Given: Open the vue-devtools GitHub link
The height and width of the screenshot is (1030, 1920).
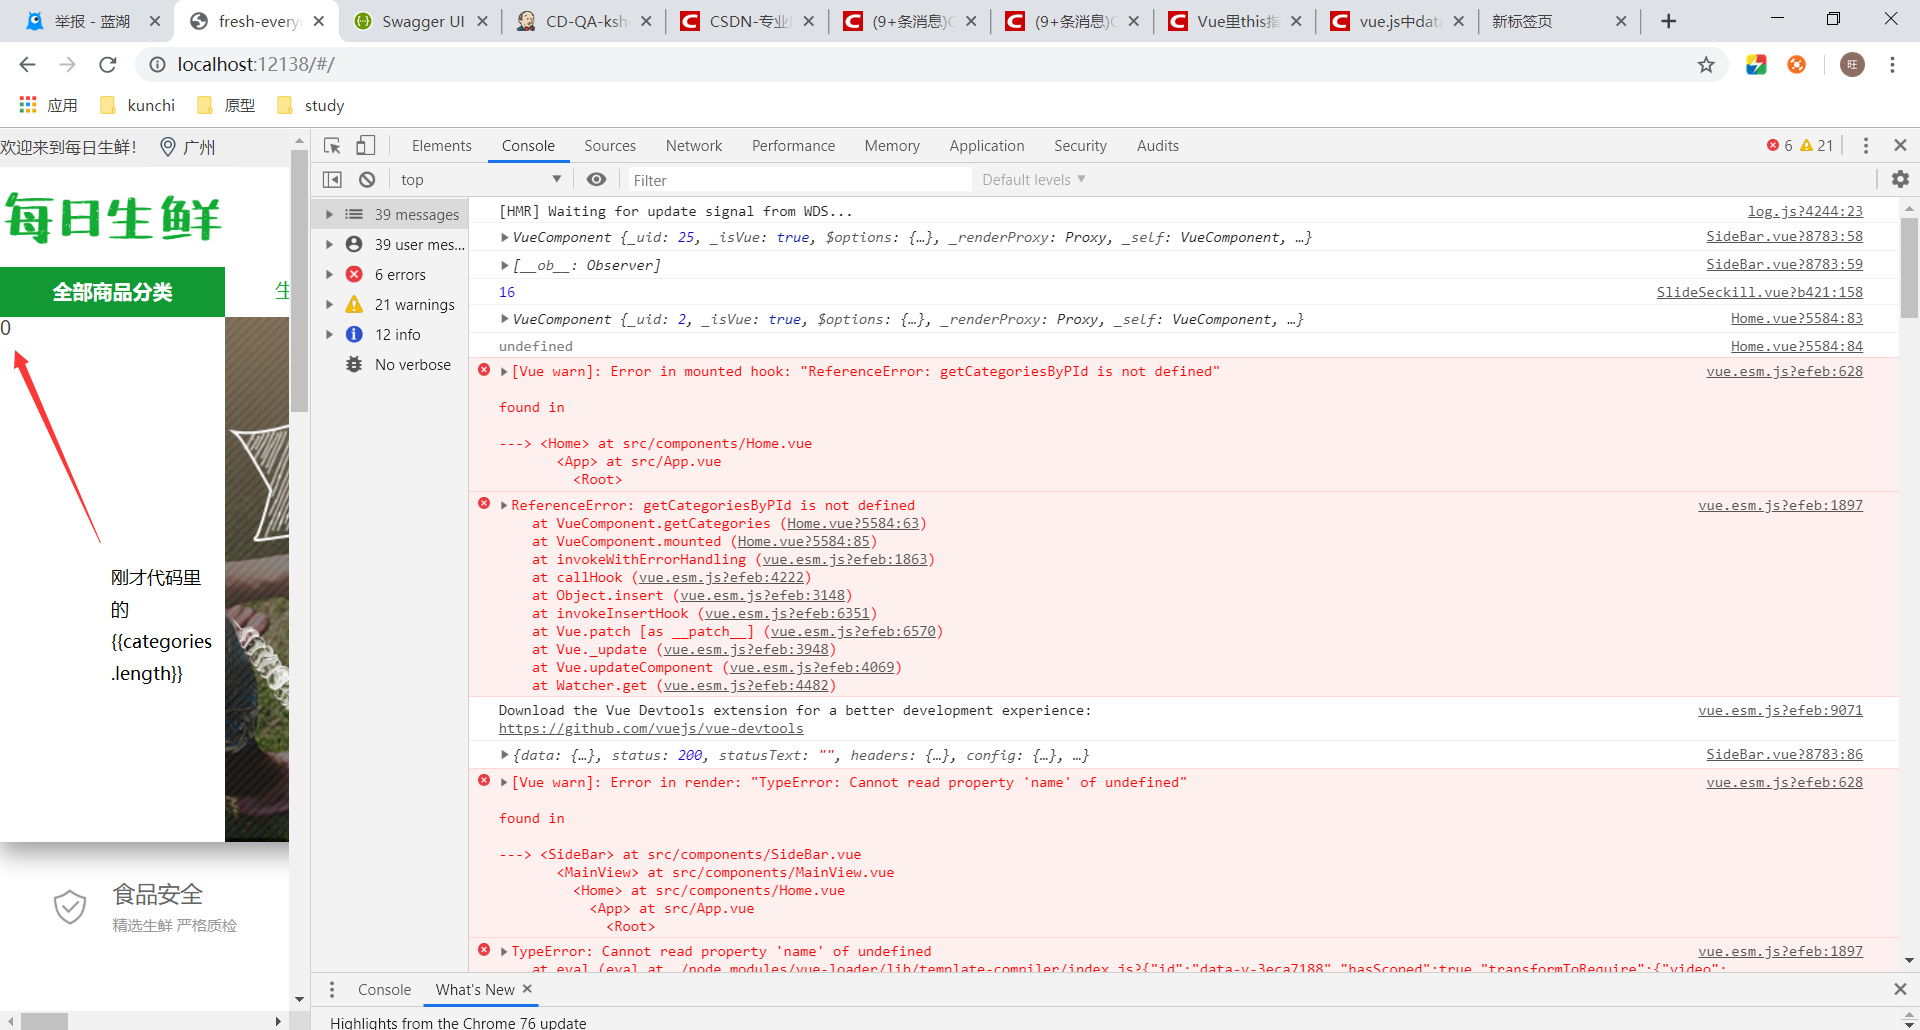Looking at the screenshot, I should (651, 729).
